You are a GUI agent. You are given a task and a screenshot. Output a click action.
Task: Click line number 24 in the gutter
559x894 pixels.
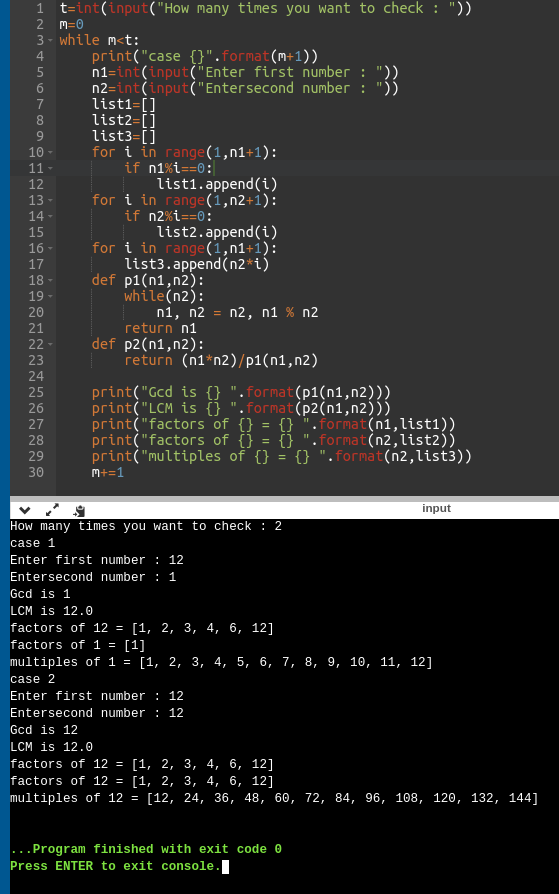[x=36, y=376]
